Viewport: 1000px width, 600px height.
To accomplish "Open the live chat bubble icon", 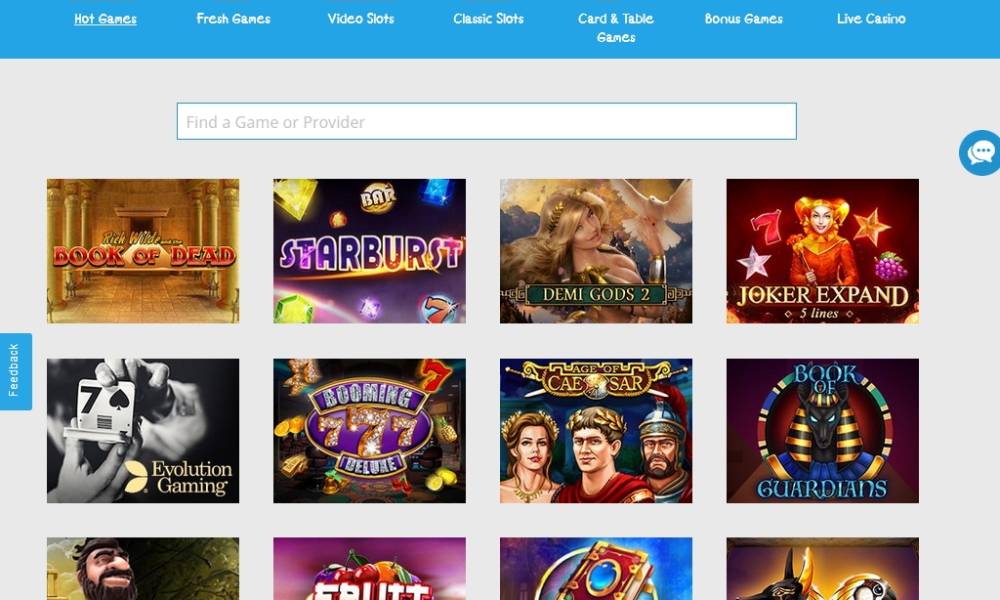I will pyautogui.click(x=980, y=153).
